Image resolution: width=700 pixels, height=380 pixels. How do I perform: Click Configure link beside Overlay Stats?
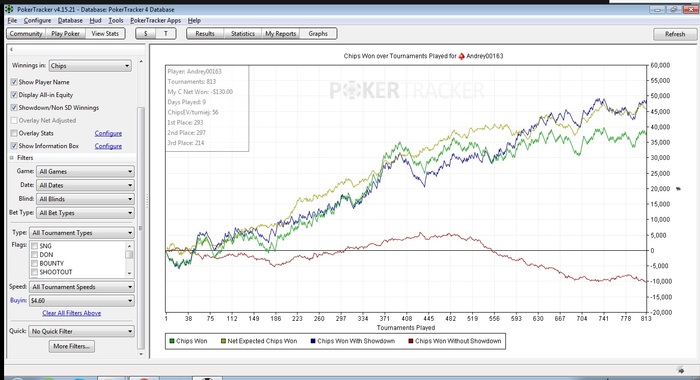(x=108, y=134)
